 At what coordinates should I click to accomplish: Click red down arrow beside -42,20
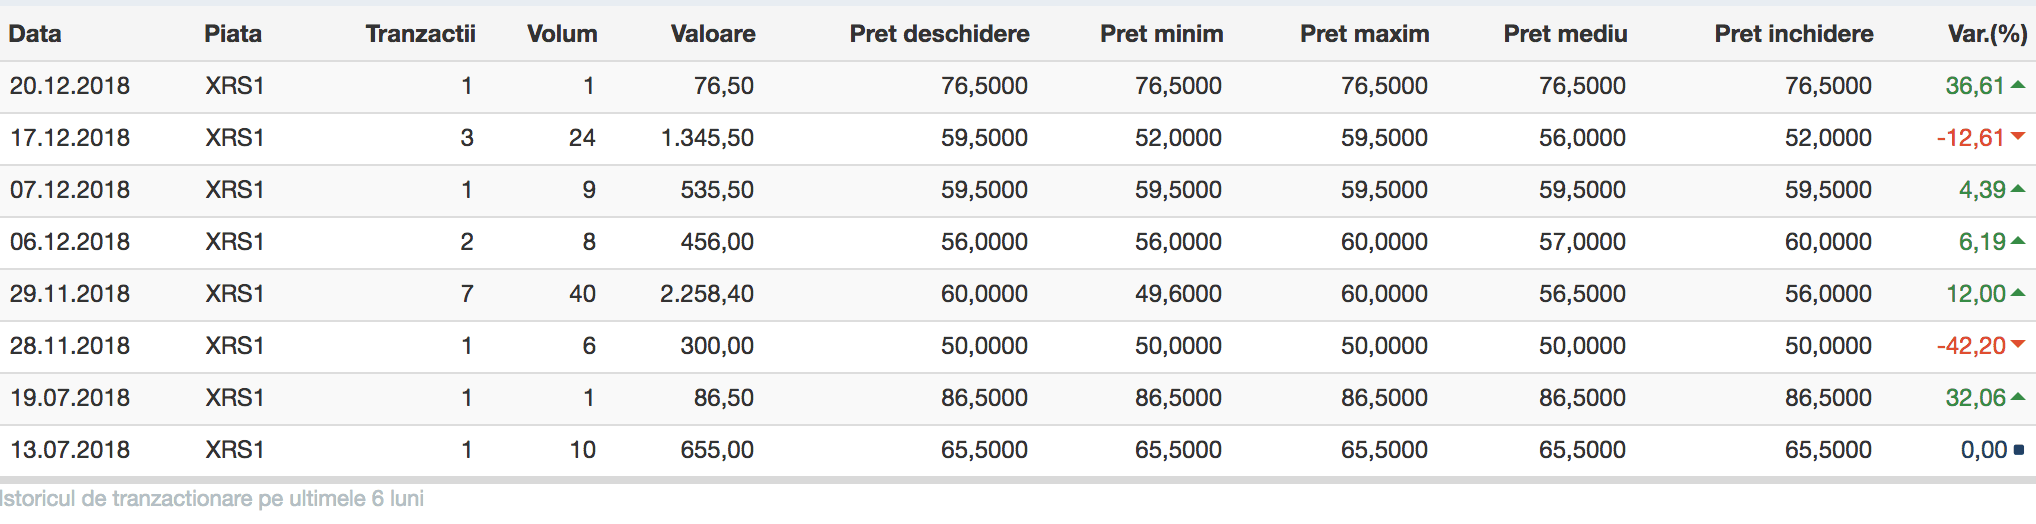2018,344
